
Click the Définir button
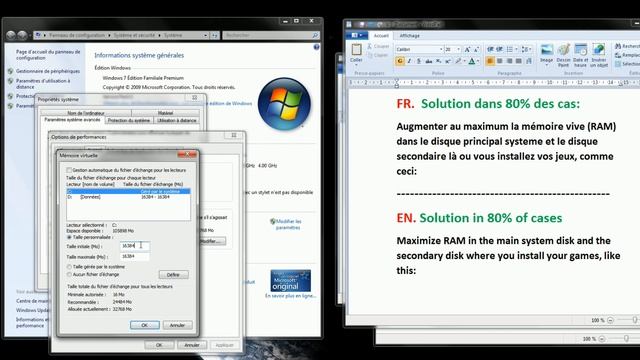click(173, 275)
